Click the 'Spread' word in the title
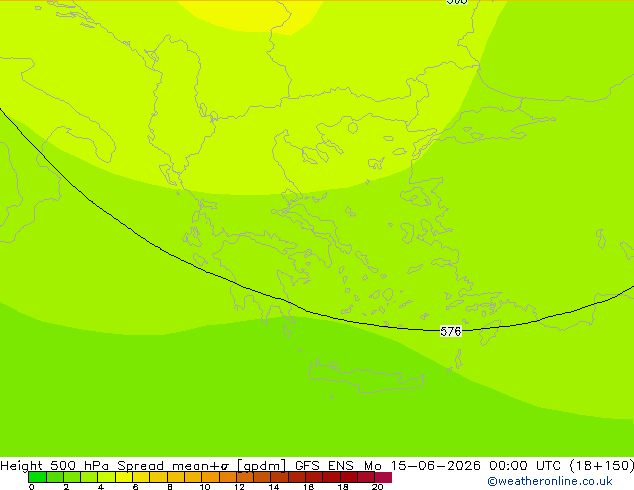 [140, 466]
